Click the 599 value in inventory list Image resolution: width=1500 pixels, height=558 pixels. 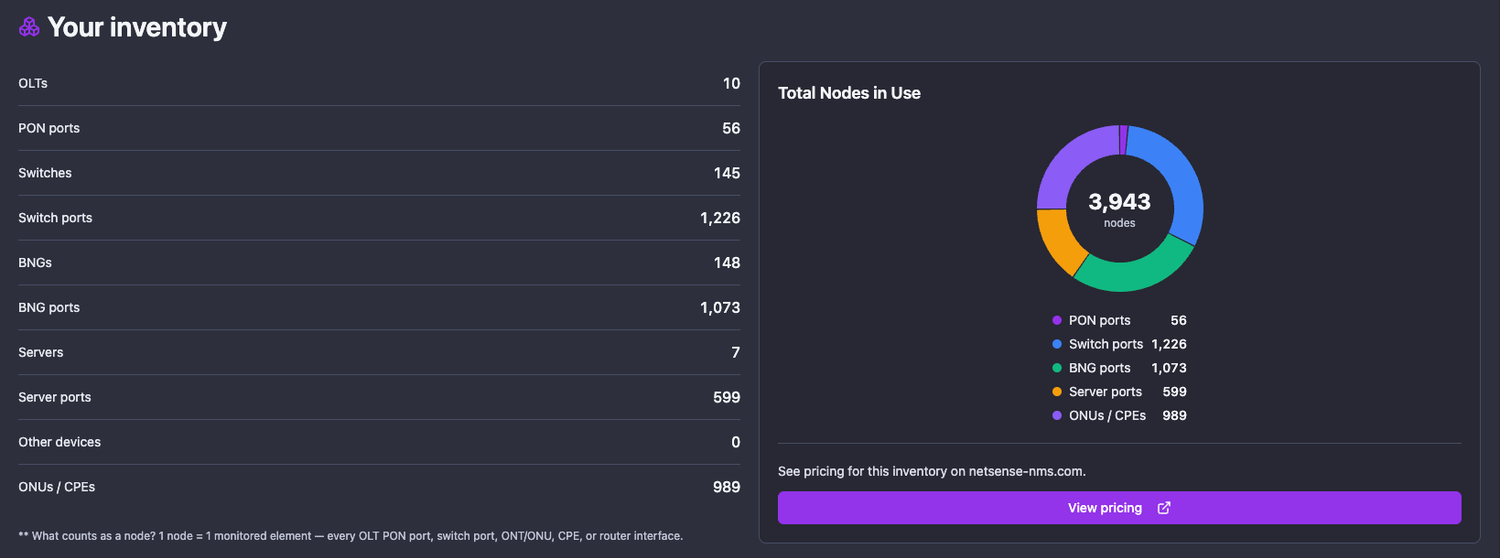click(727, 397)
